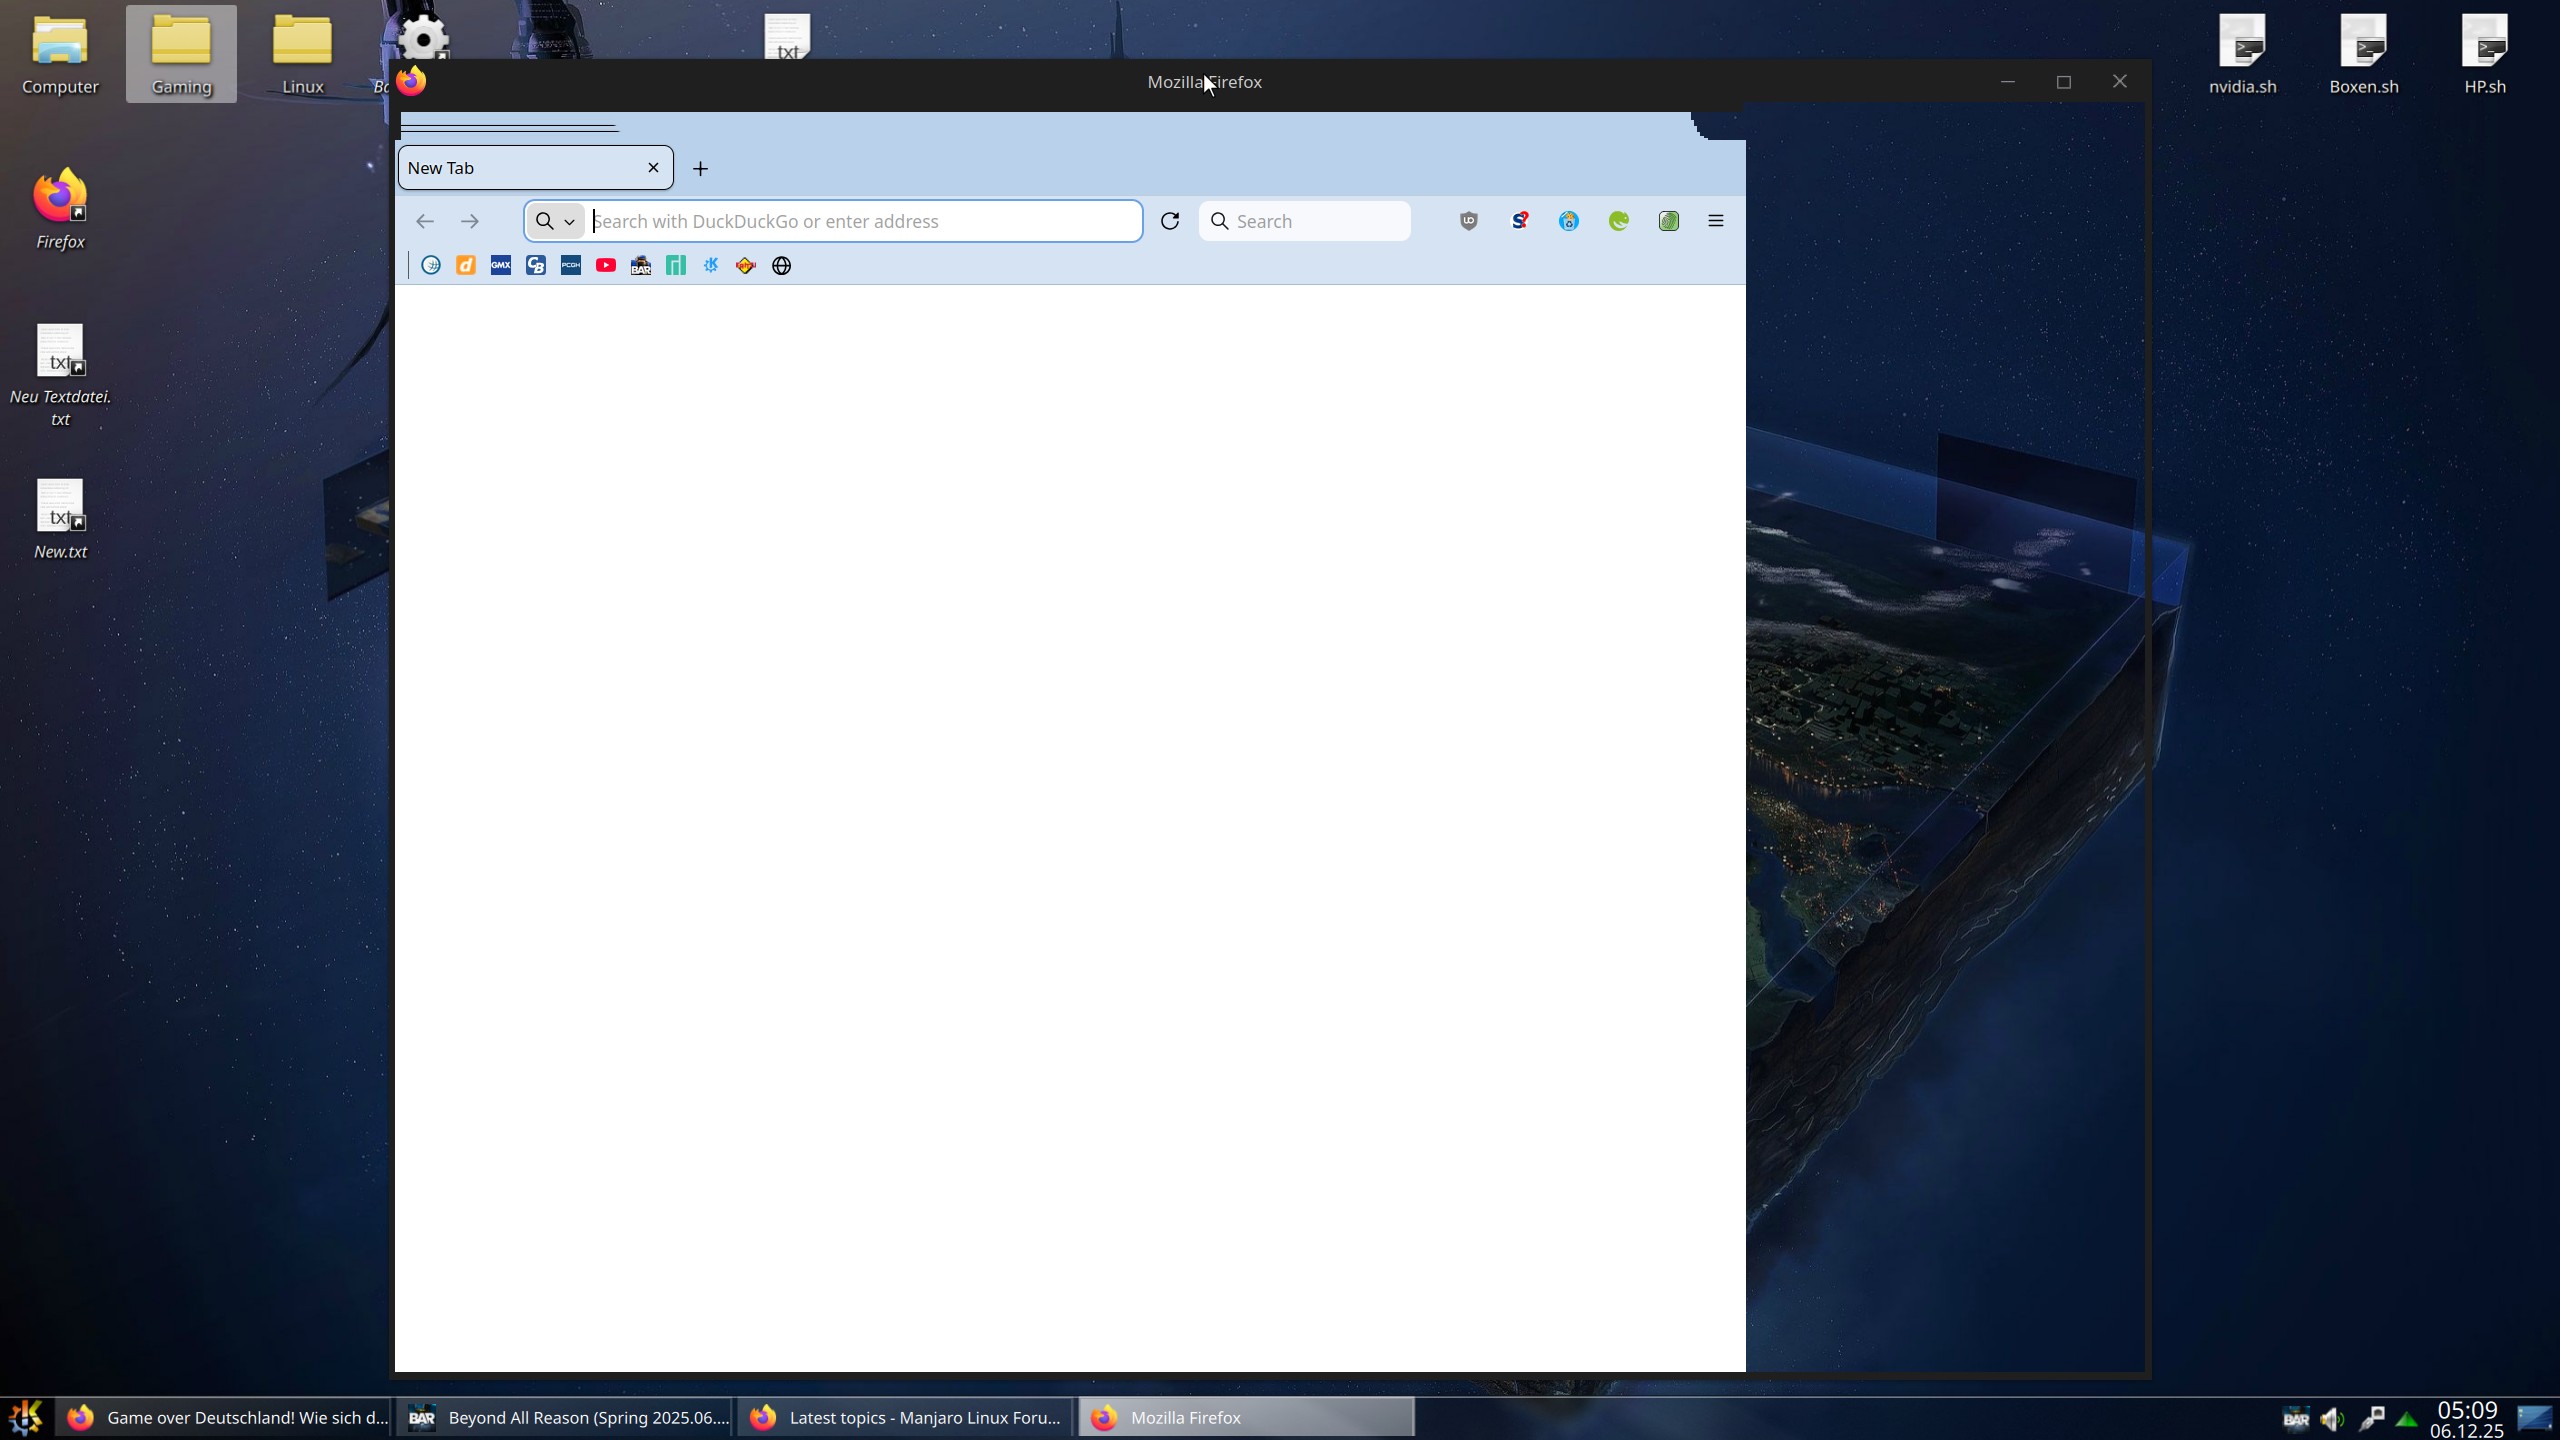Screen dimensions: 2560x1440
Task: Open the YouTube bookmark
Action: pos(605,265)
